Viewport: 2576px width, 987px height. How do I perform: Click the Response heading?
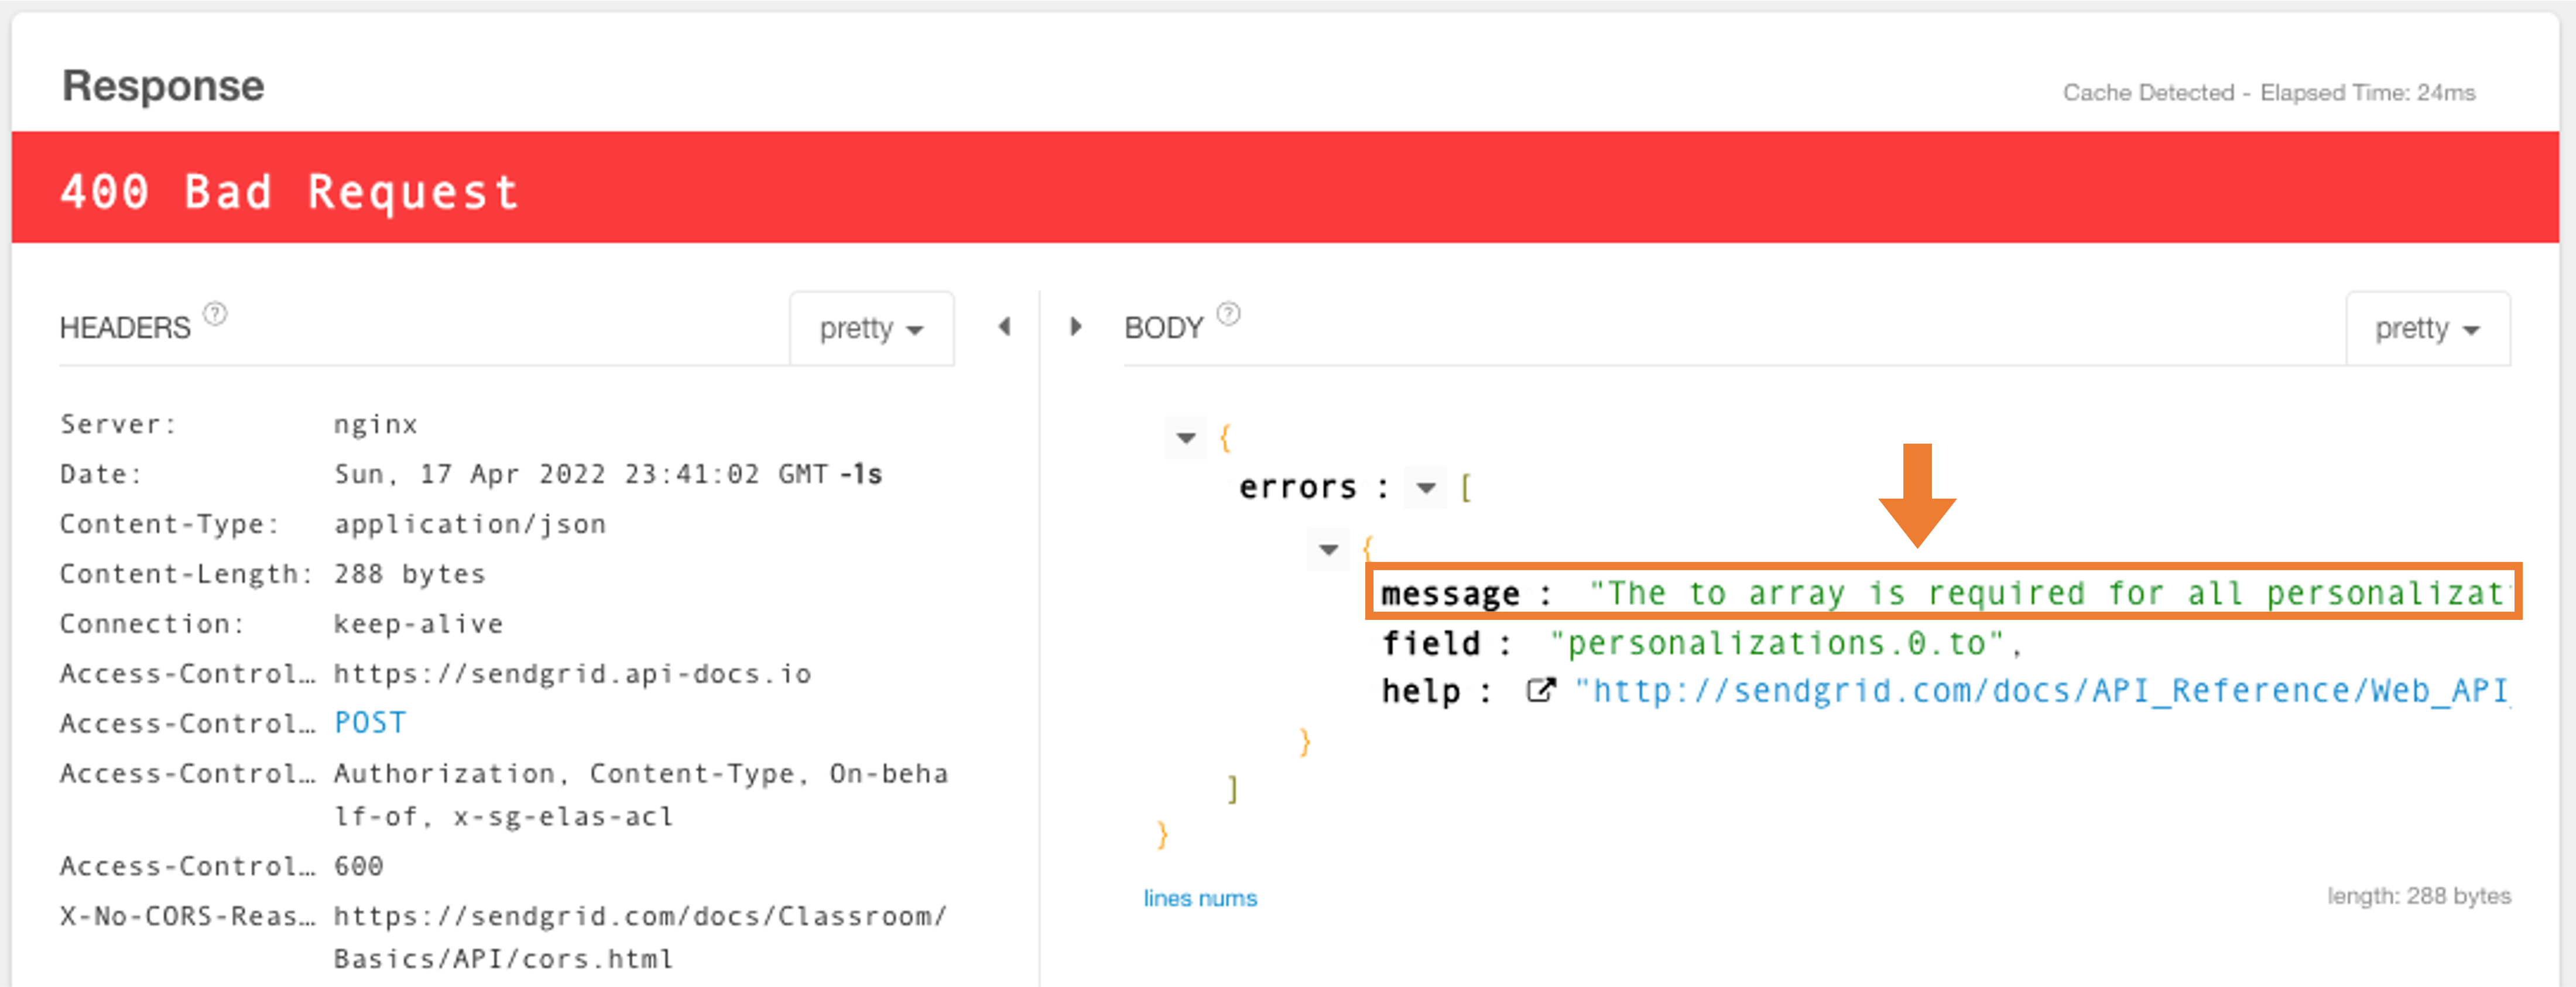click(x=163, y=85)
